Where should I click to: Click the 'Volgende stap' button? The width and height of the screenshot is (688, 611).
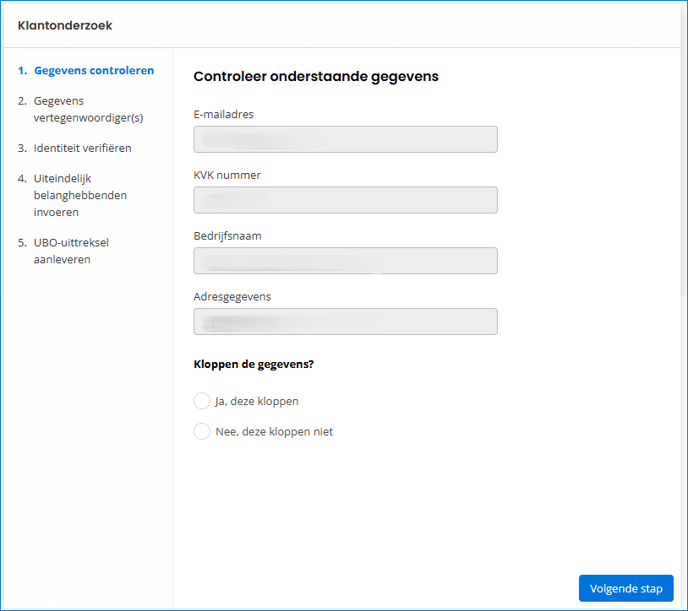point(625,588)
